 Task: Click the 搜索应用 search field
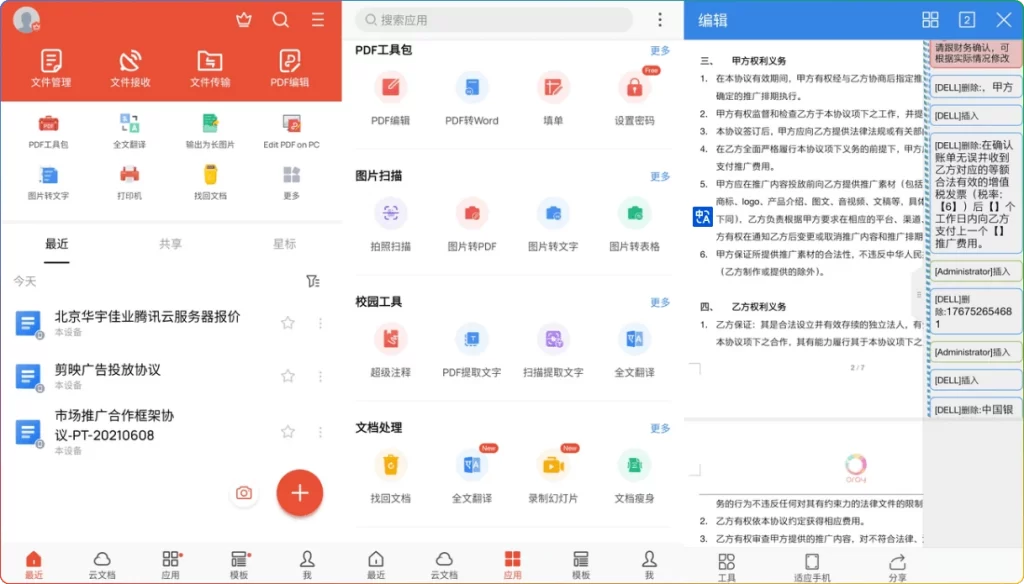tap(493, 20)
